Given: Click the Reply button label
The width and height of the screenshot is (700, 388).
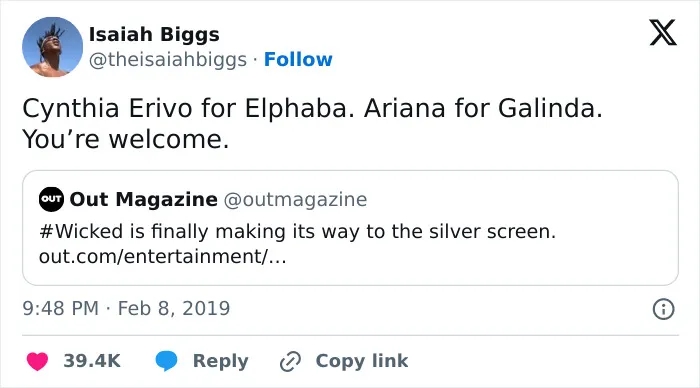Looking at the screenshot, I should coord(221,361).
